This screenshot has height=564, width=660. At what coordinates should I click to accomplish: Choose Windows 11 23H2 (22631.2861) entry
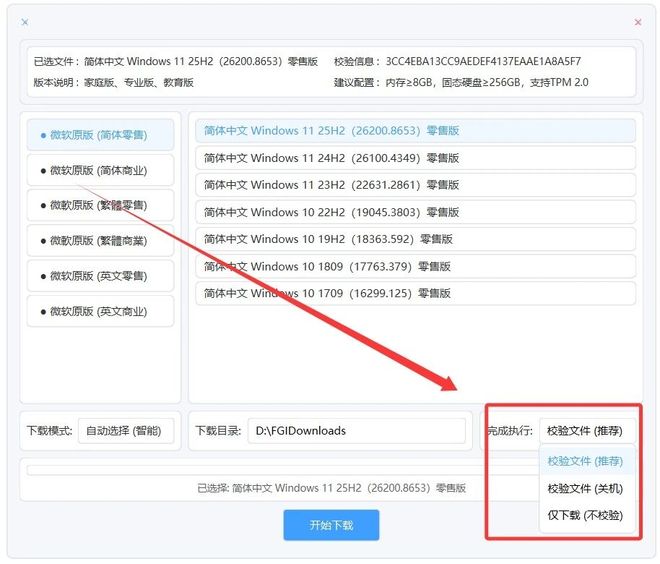(415, 185)
